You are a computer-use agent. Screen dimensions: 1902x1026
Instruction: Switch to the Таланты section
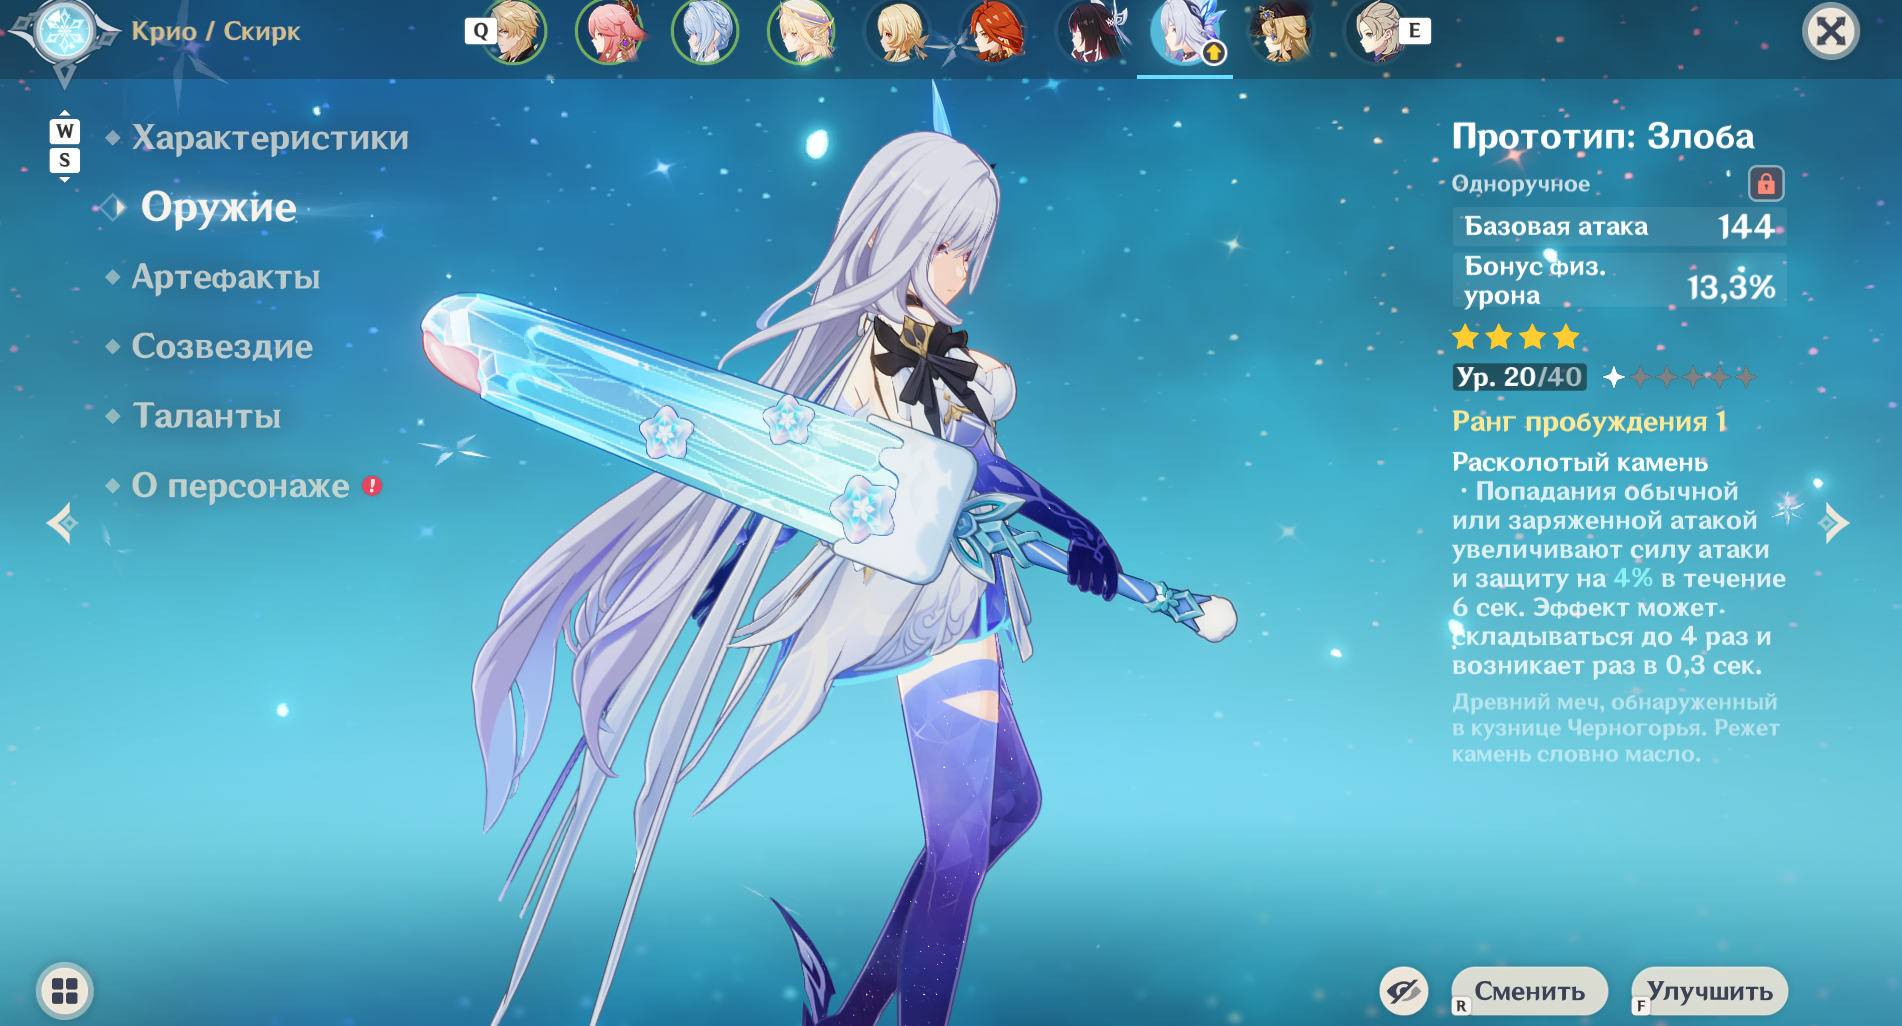(207, 416)
